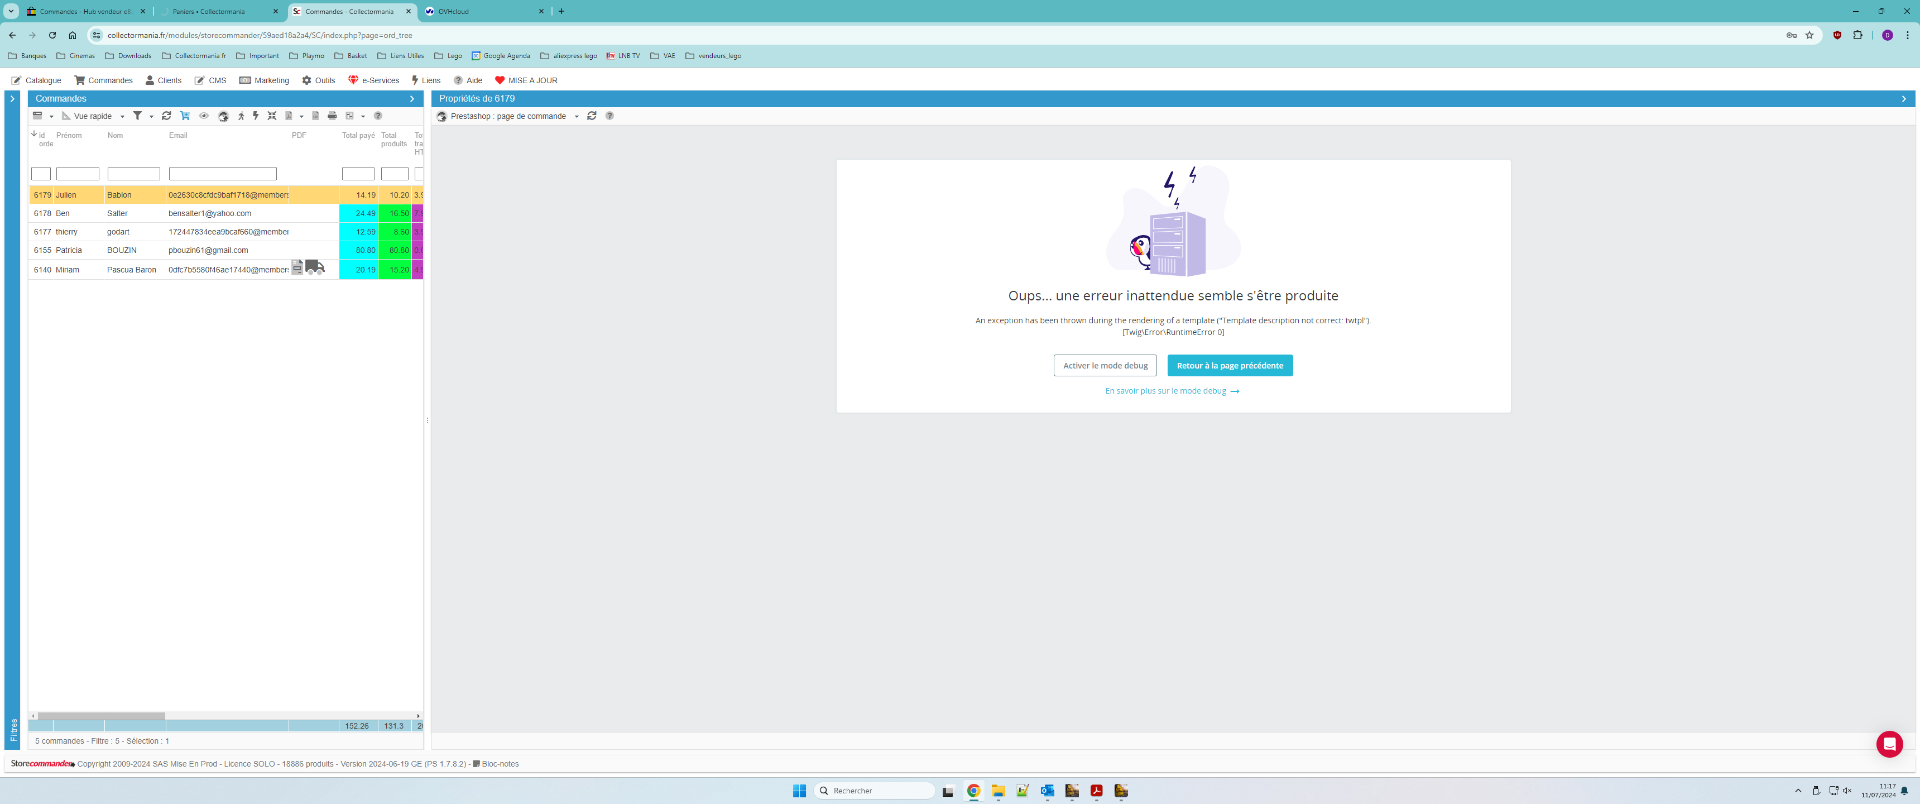
Task: Open the column layout dropdown arrow
Action: point(363,116)
